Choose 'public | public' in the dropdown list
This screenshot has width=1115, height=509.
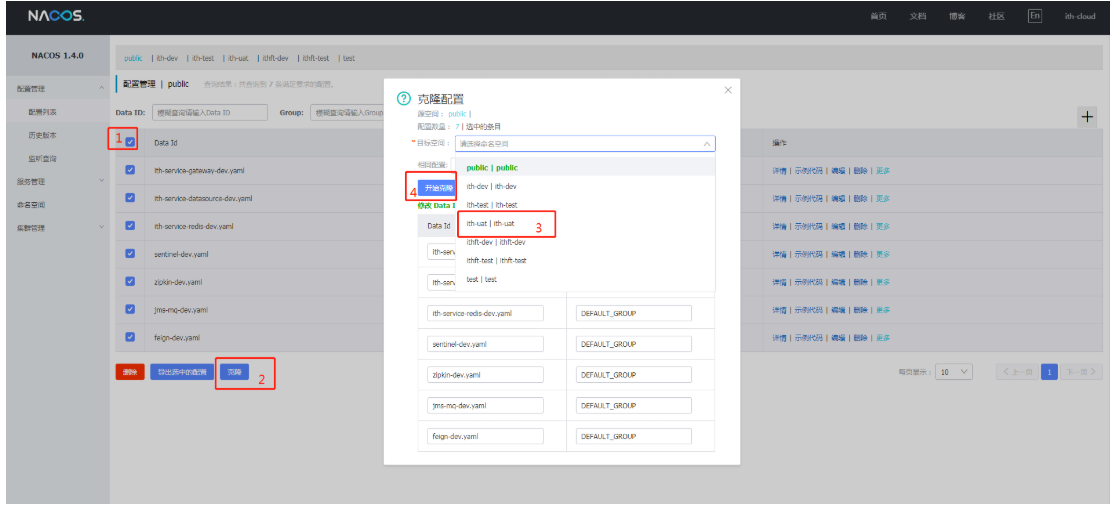pos(585,168)
